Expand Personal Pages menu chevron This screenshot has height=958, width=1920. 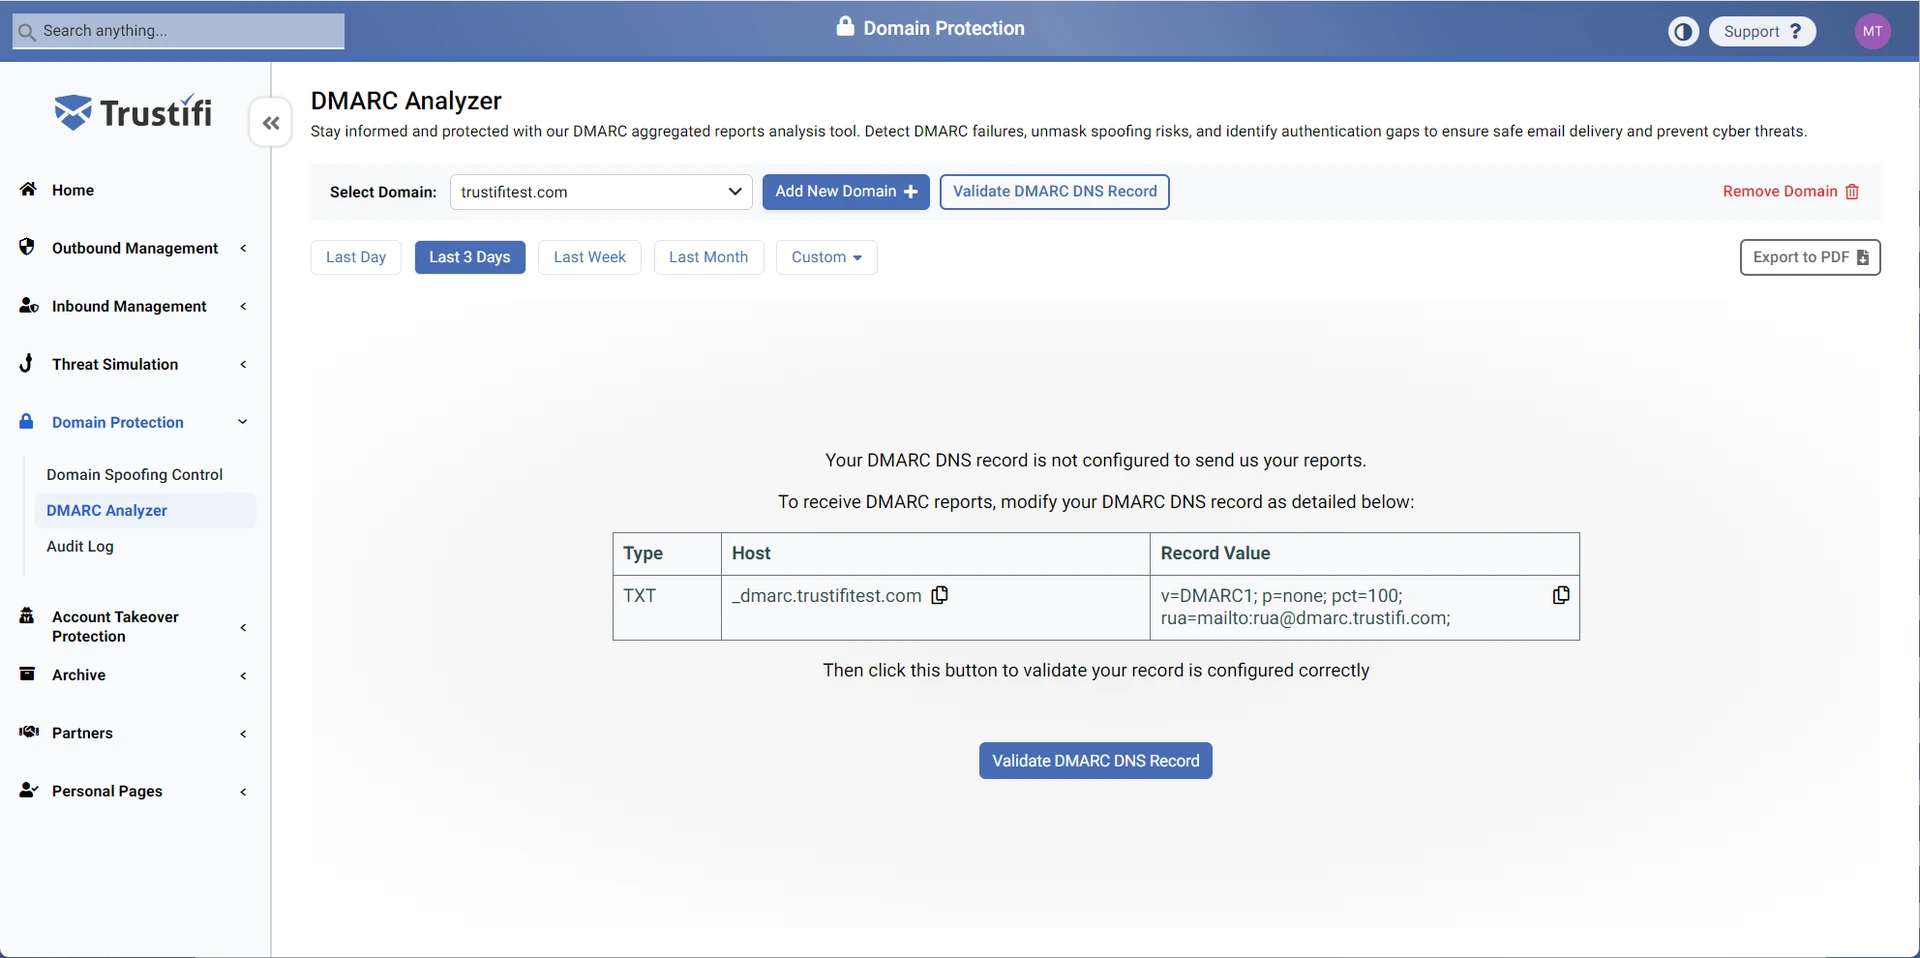[243, 791]
